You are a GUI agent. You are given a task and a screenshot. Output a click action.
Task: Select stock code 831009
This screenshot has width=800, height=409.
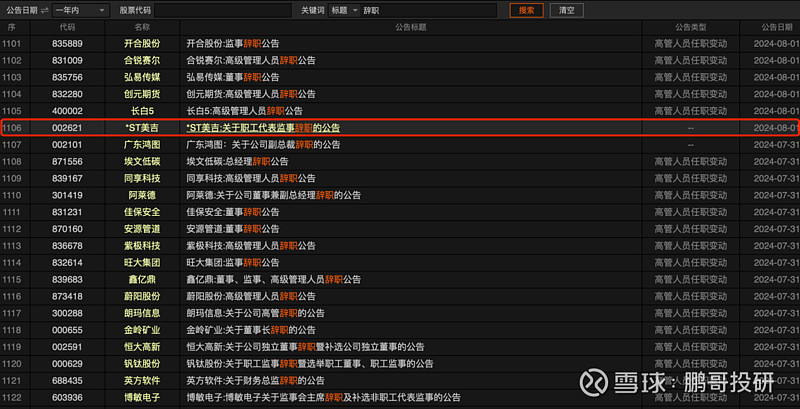point(67,61)
